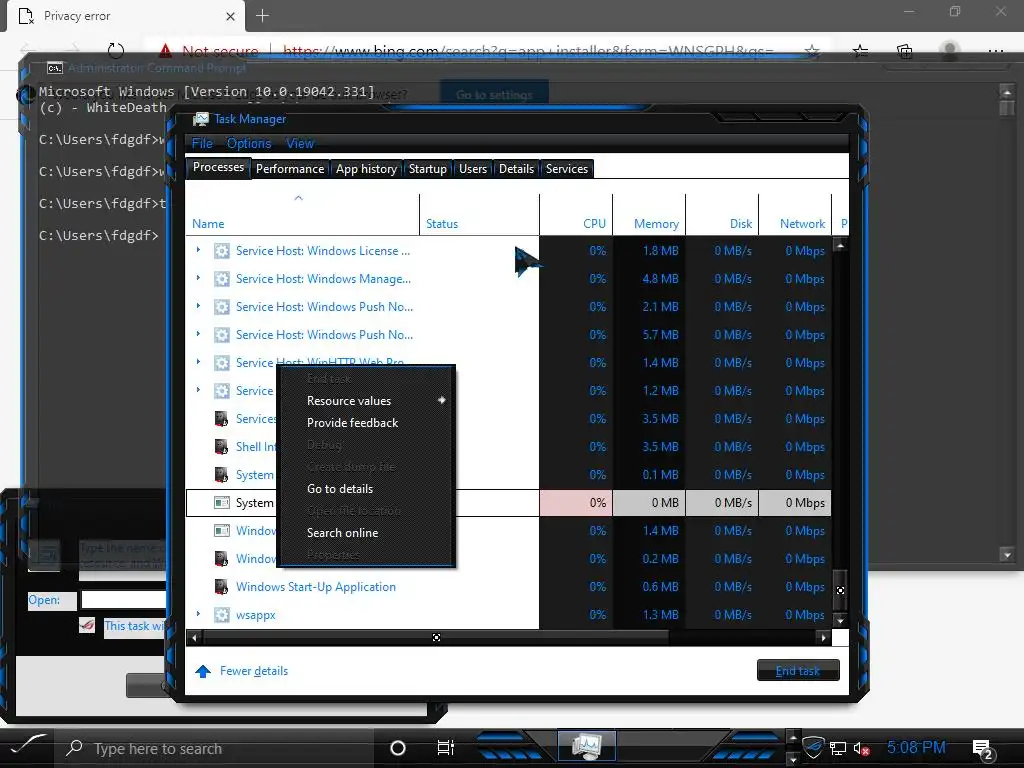Image resolution: width=1024 pixels, height=768 pixels.
Task: Click the blue Fewer details up-arrow icon
Action: pyautogui.click(x=203, y=671)
